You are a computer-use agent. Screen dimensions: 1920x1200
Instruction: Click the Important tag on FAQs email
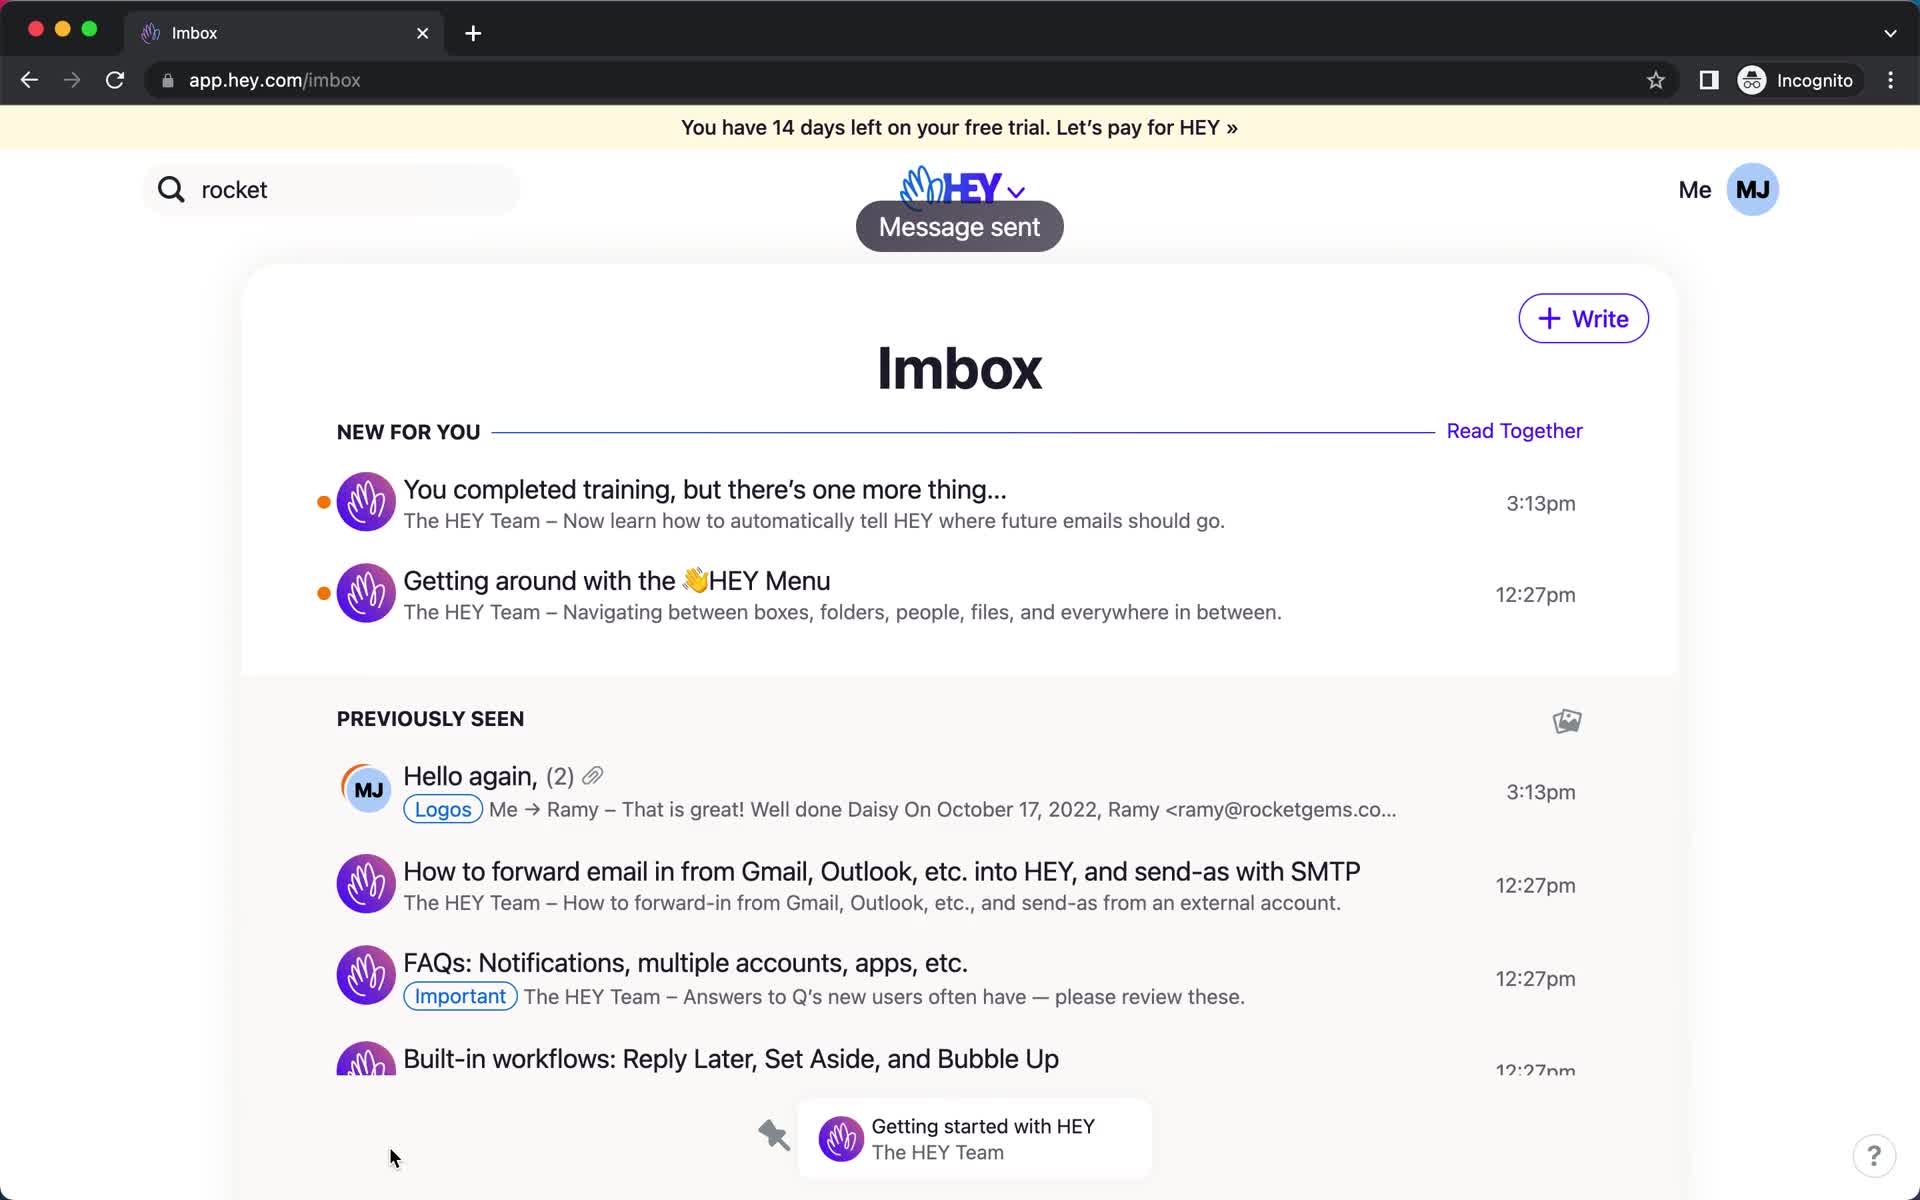pyautogui.click(x=460, y=995)
